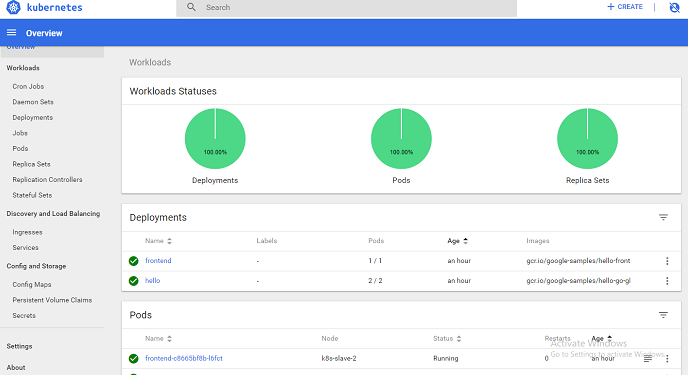Sort Pods table by Status

(447, 339)
